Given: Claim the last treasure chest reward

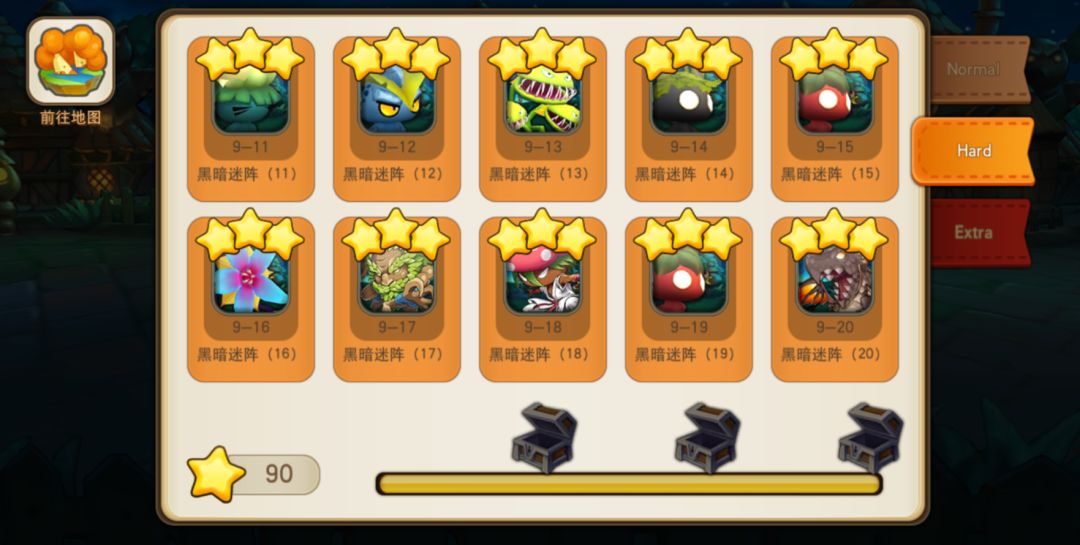Looking at the screenshot, I should coord(871,438).
